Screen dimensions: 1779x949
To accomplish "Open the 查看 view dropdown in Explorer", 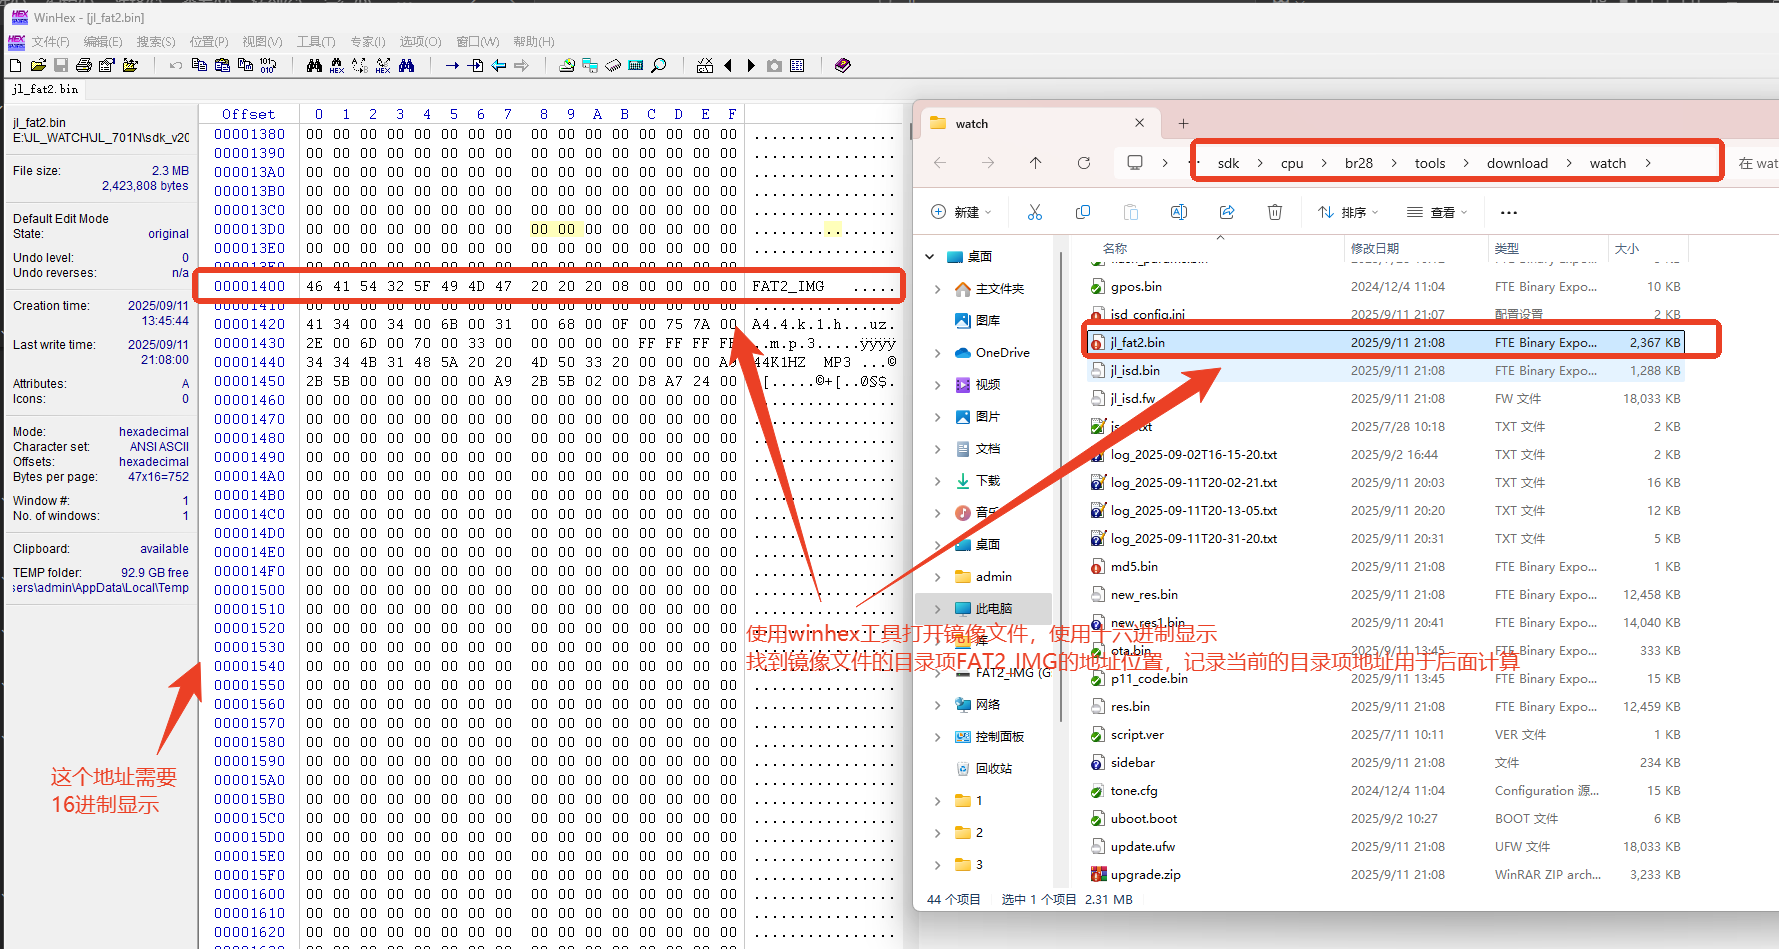I will coord(1437,212).
